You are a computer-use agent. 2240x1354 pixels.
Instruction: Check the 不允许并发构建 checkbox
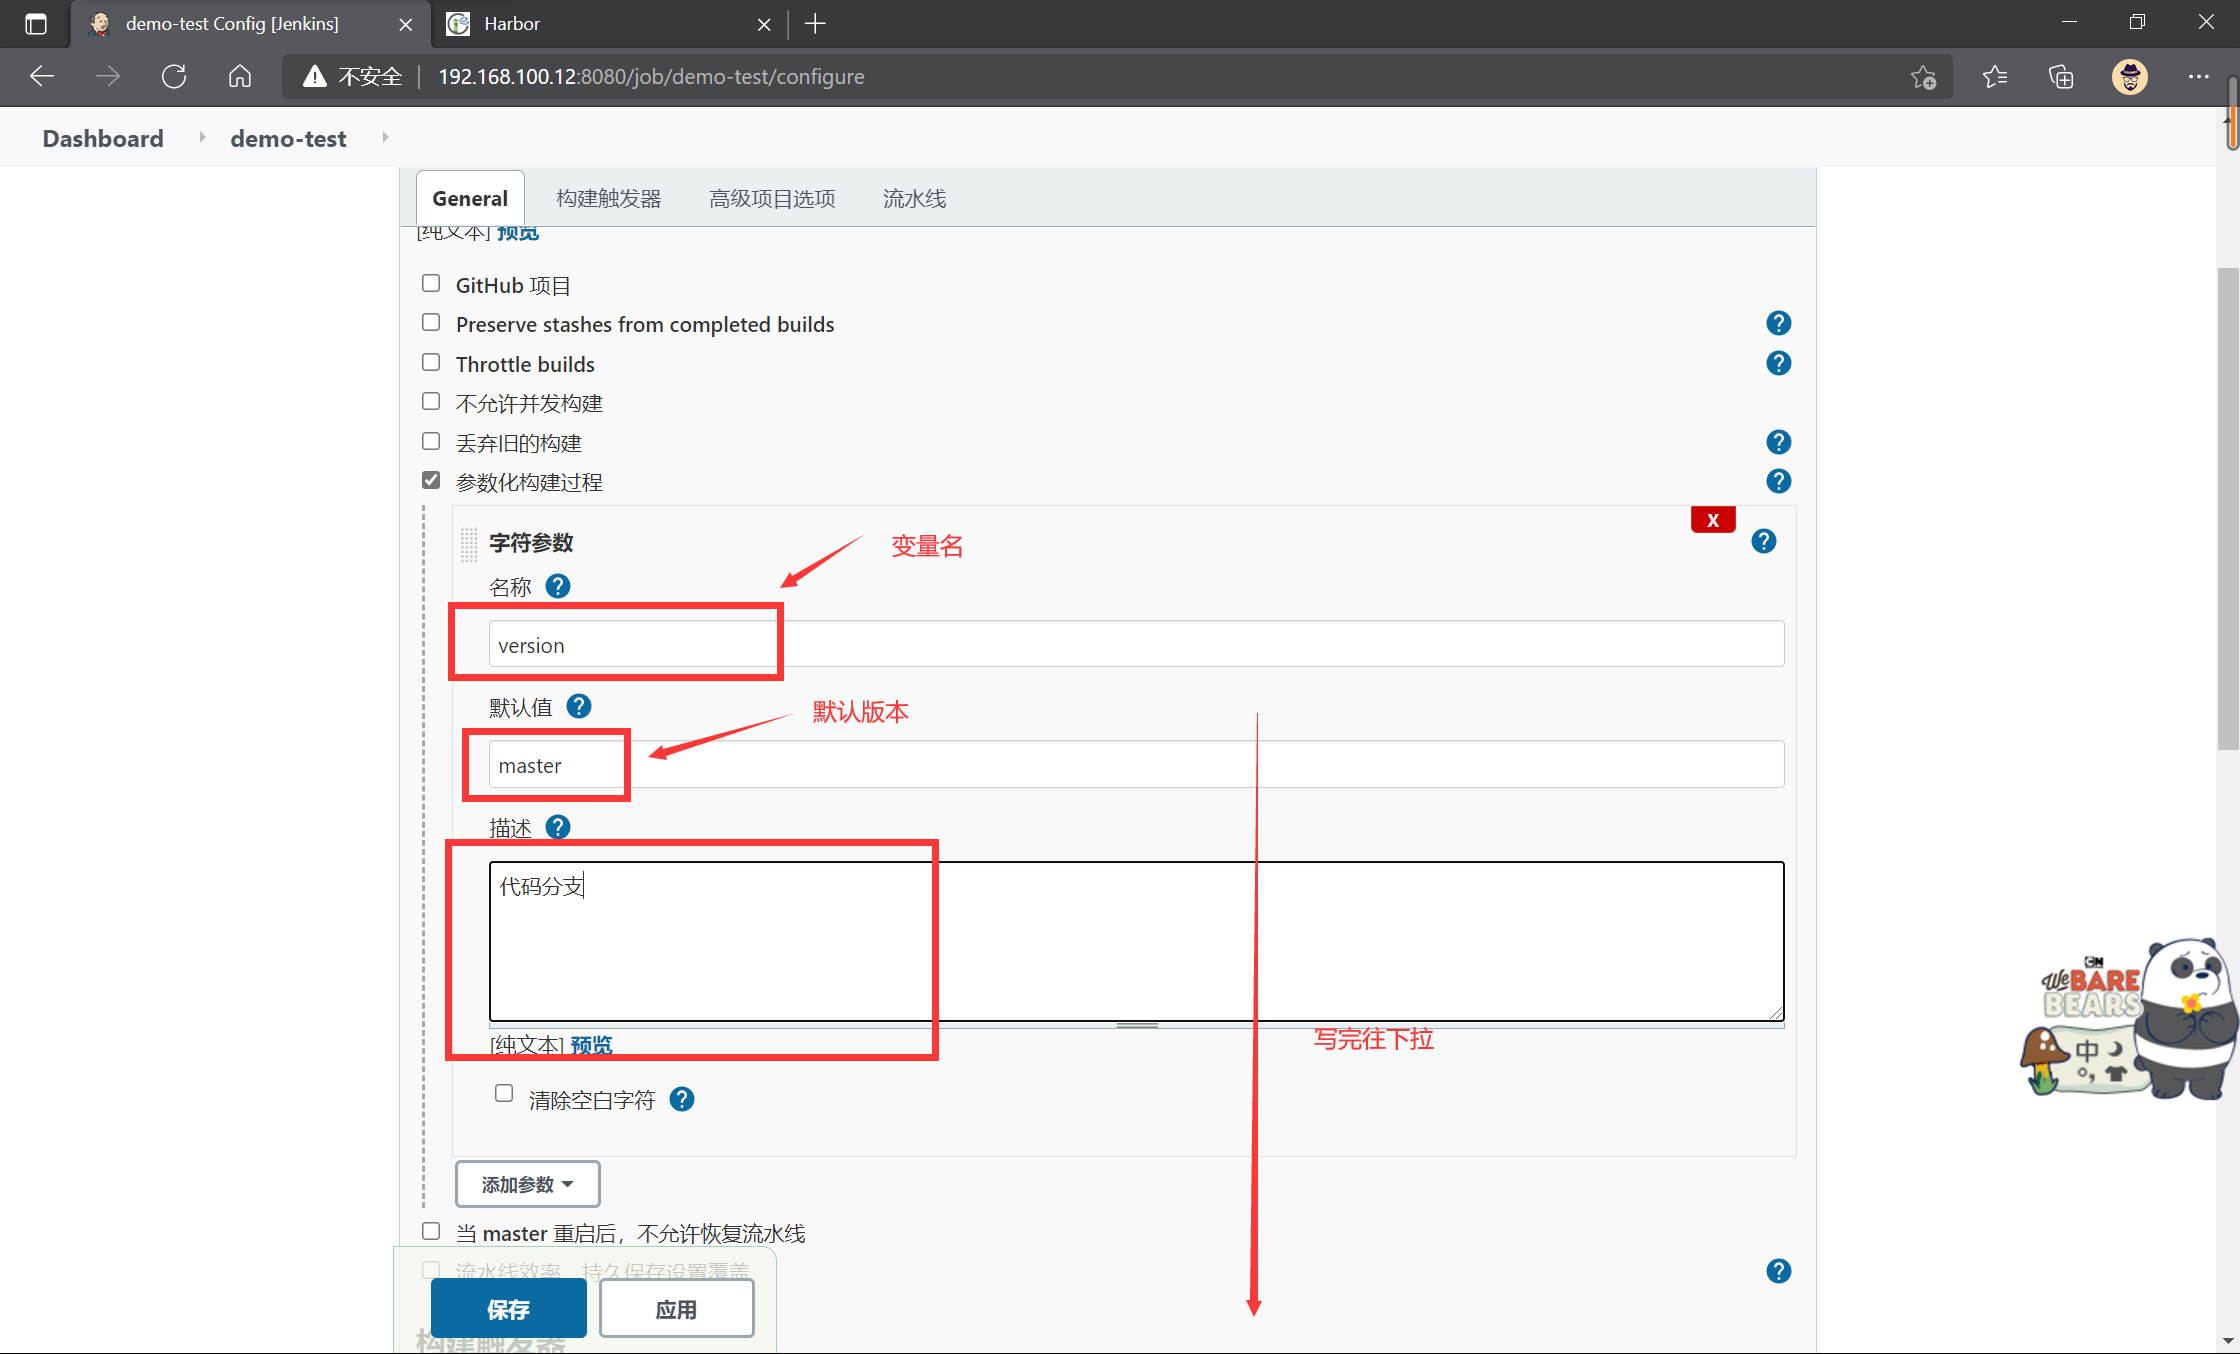(431, 401)
